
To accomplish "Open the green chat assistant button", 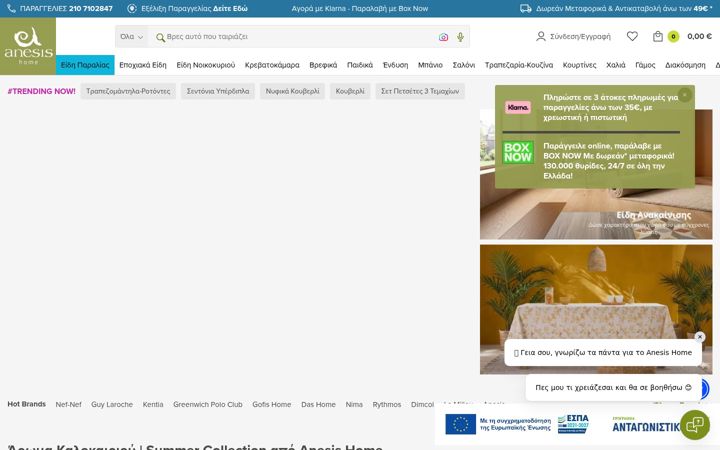I will (695, 425).
